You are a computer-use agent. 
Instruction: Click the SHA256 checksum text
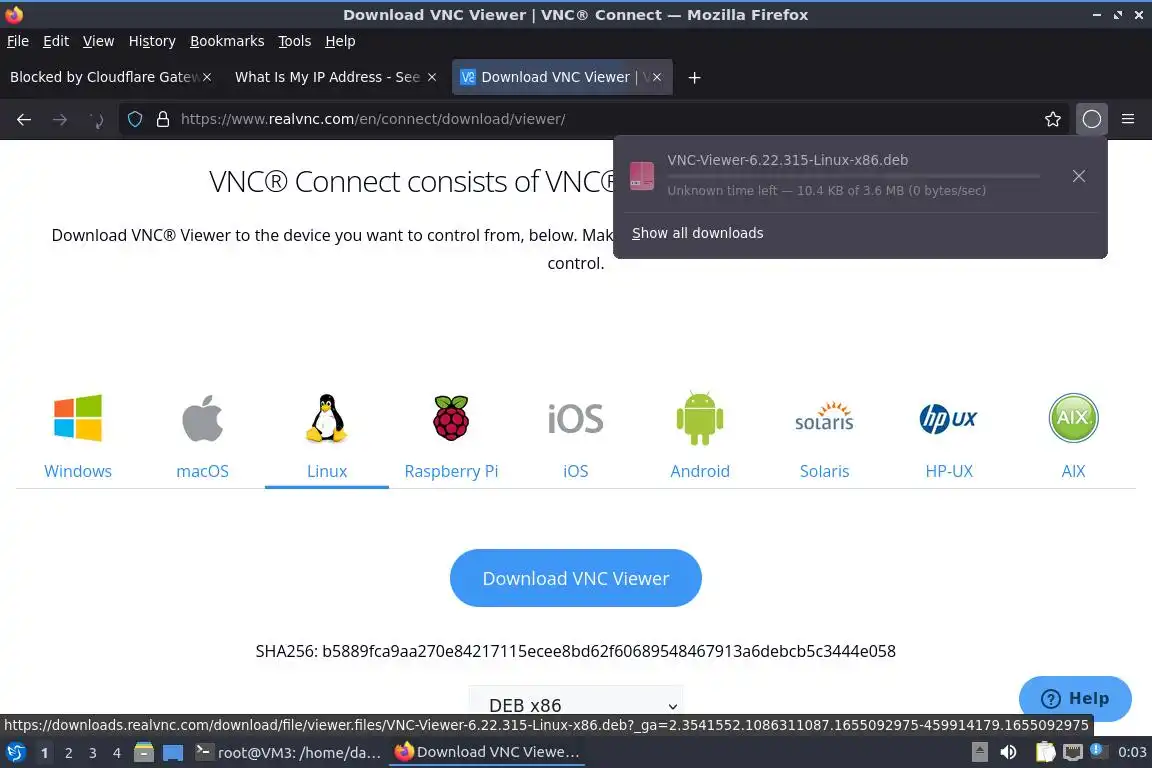coord(575,651)
